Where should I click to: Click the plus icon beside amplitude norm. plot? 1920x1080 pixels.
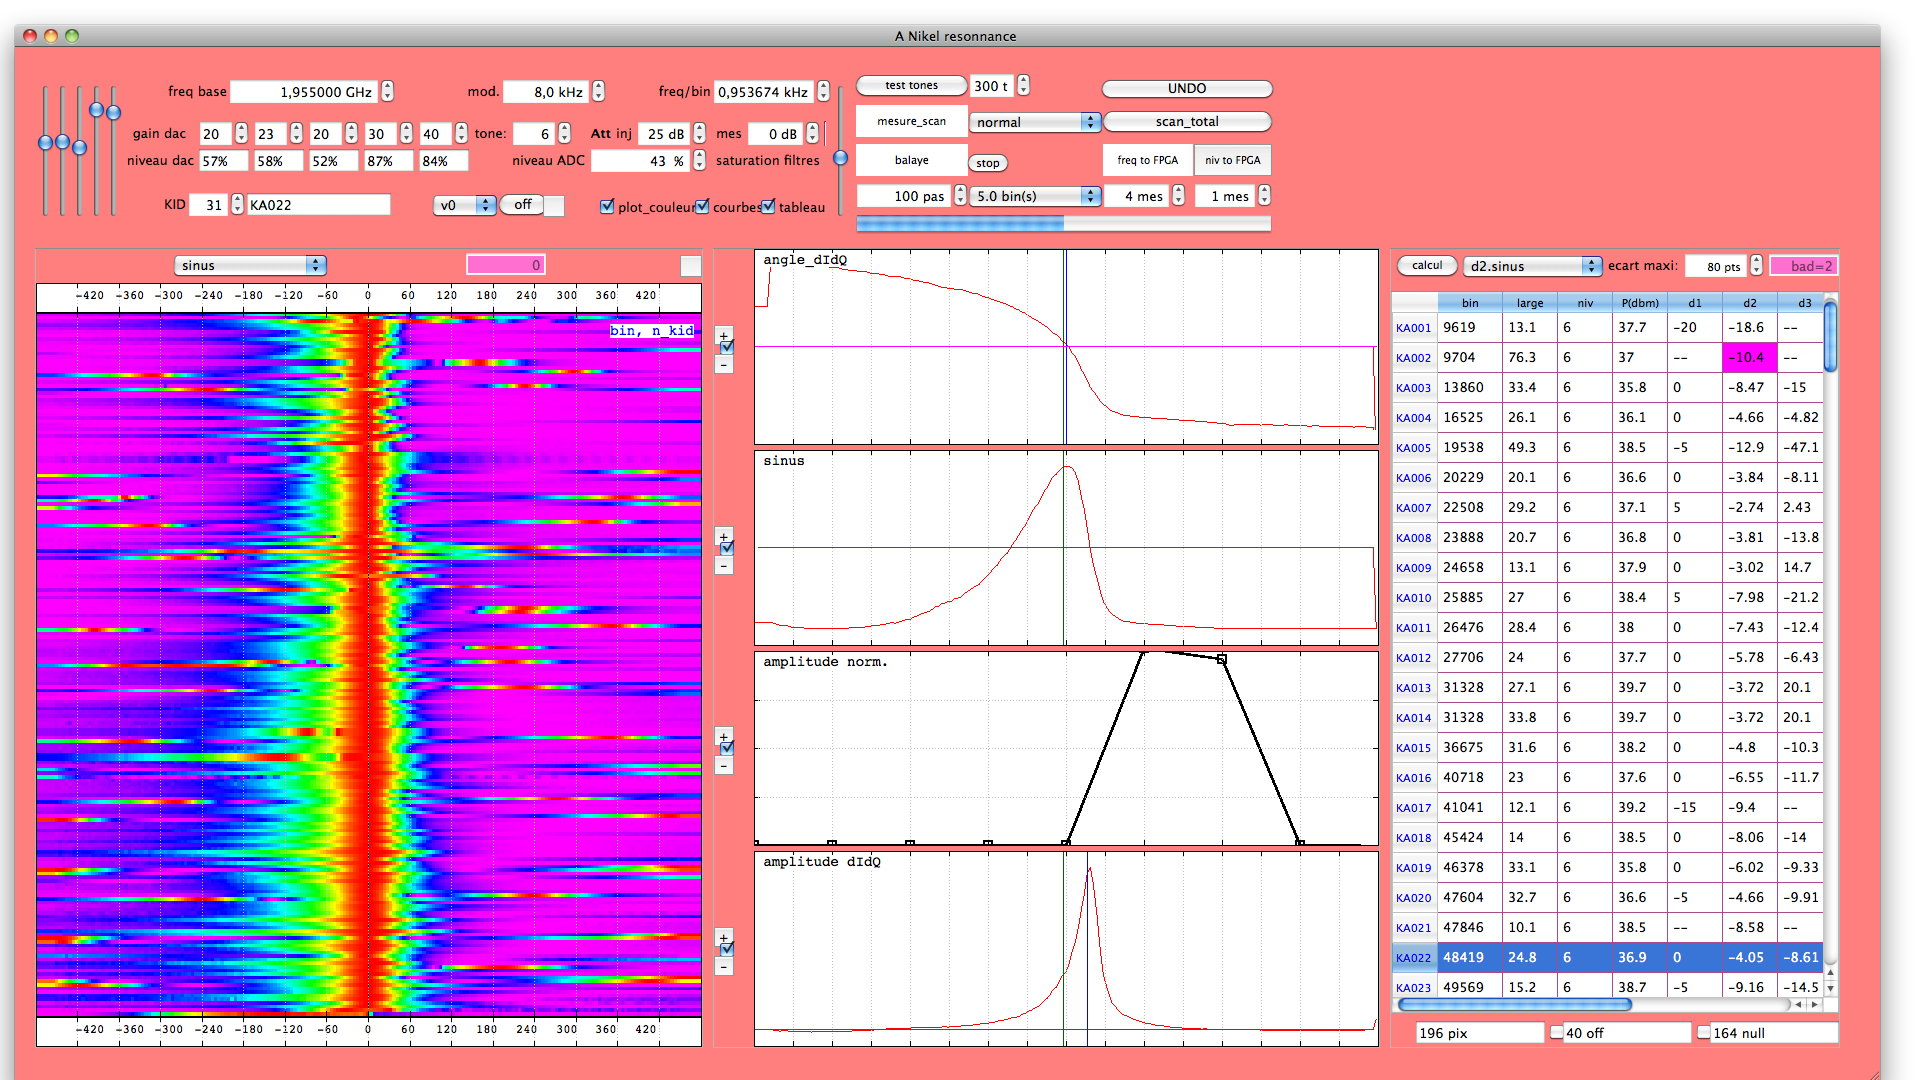coord(724,736)
